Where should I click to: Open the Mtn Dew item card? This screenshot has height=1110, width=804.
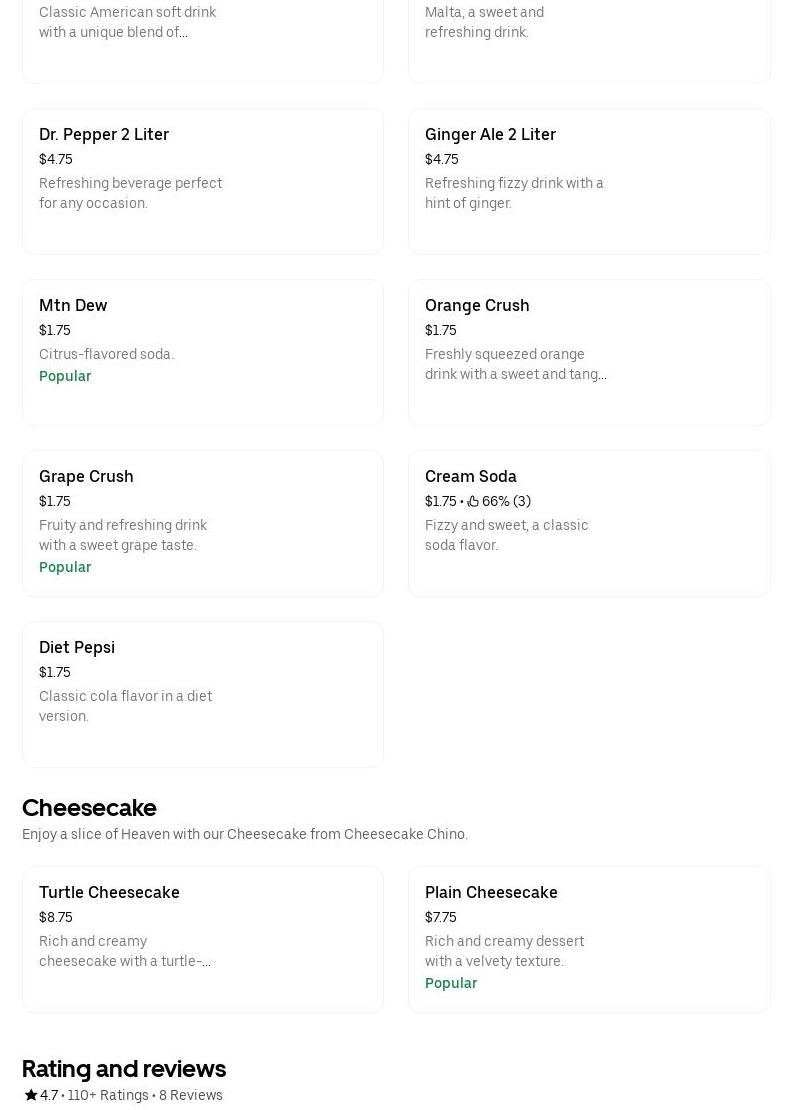point(202,352)
